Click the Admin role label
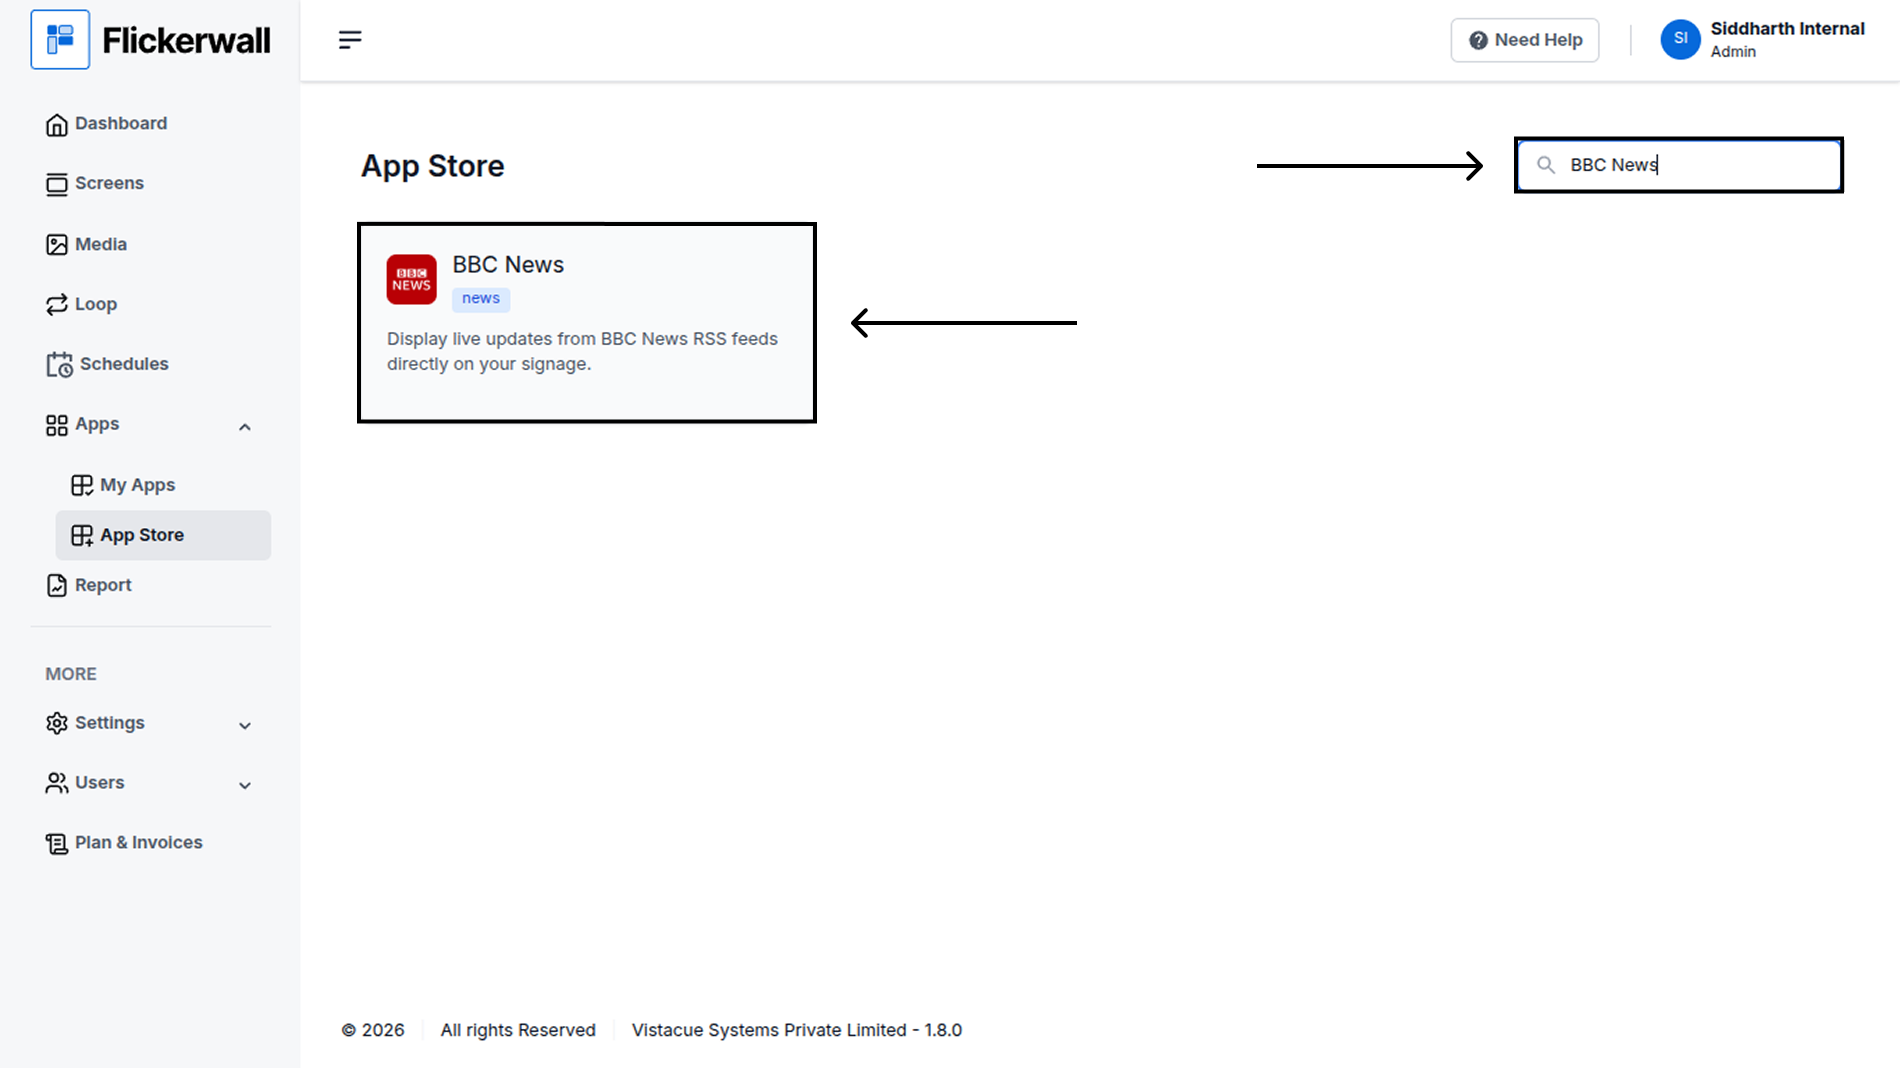Viewport: 1900px width, 1068px height. tap(1733, 52)
